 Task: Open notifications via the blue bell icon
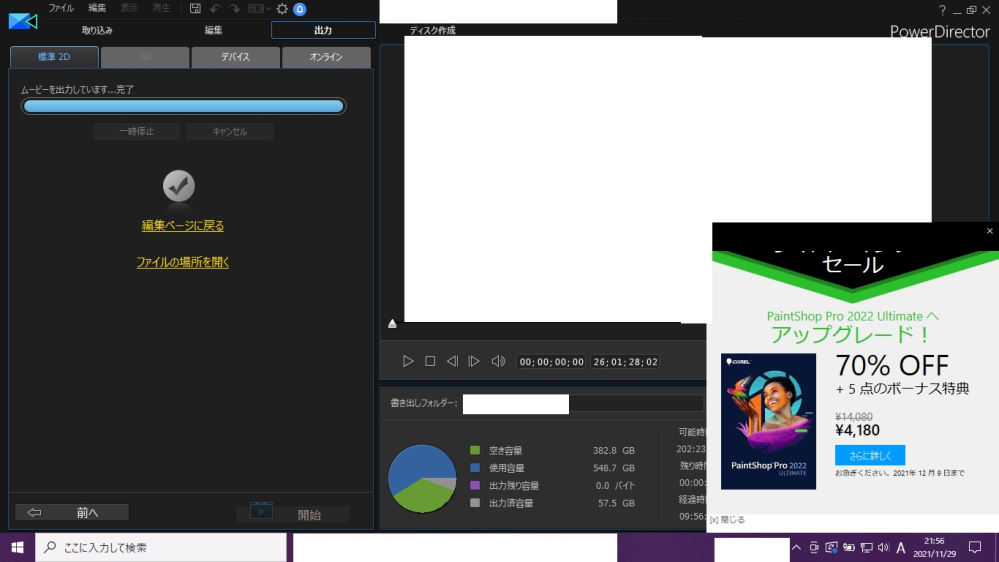299,9
